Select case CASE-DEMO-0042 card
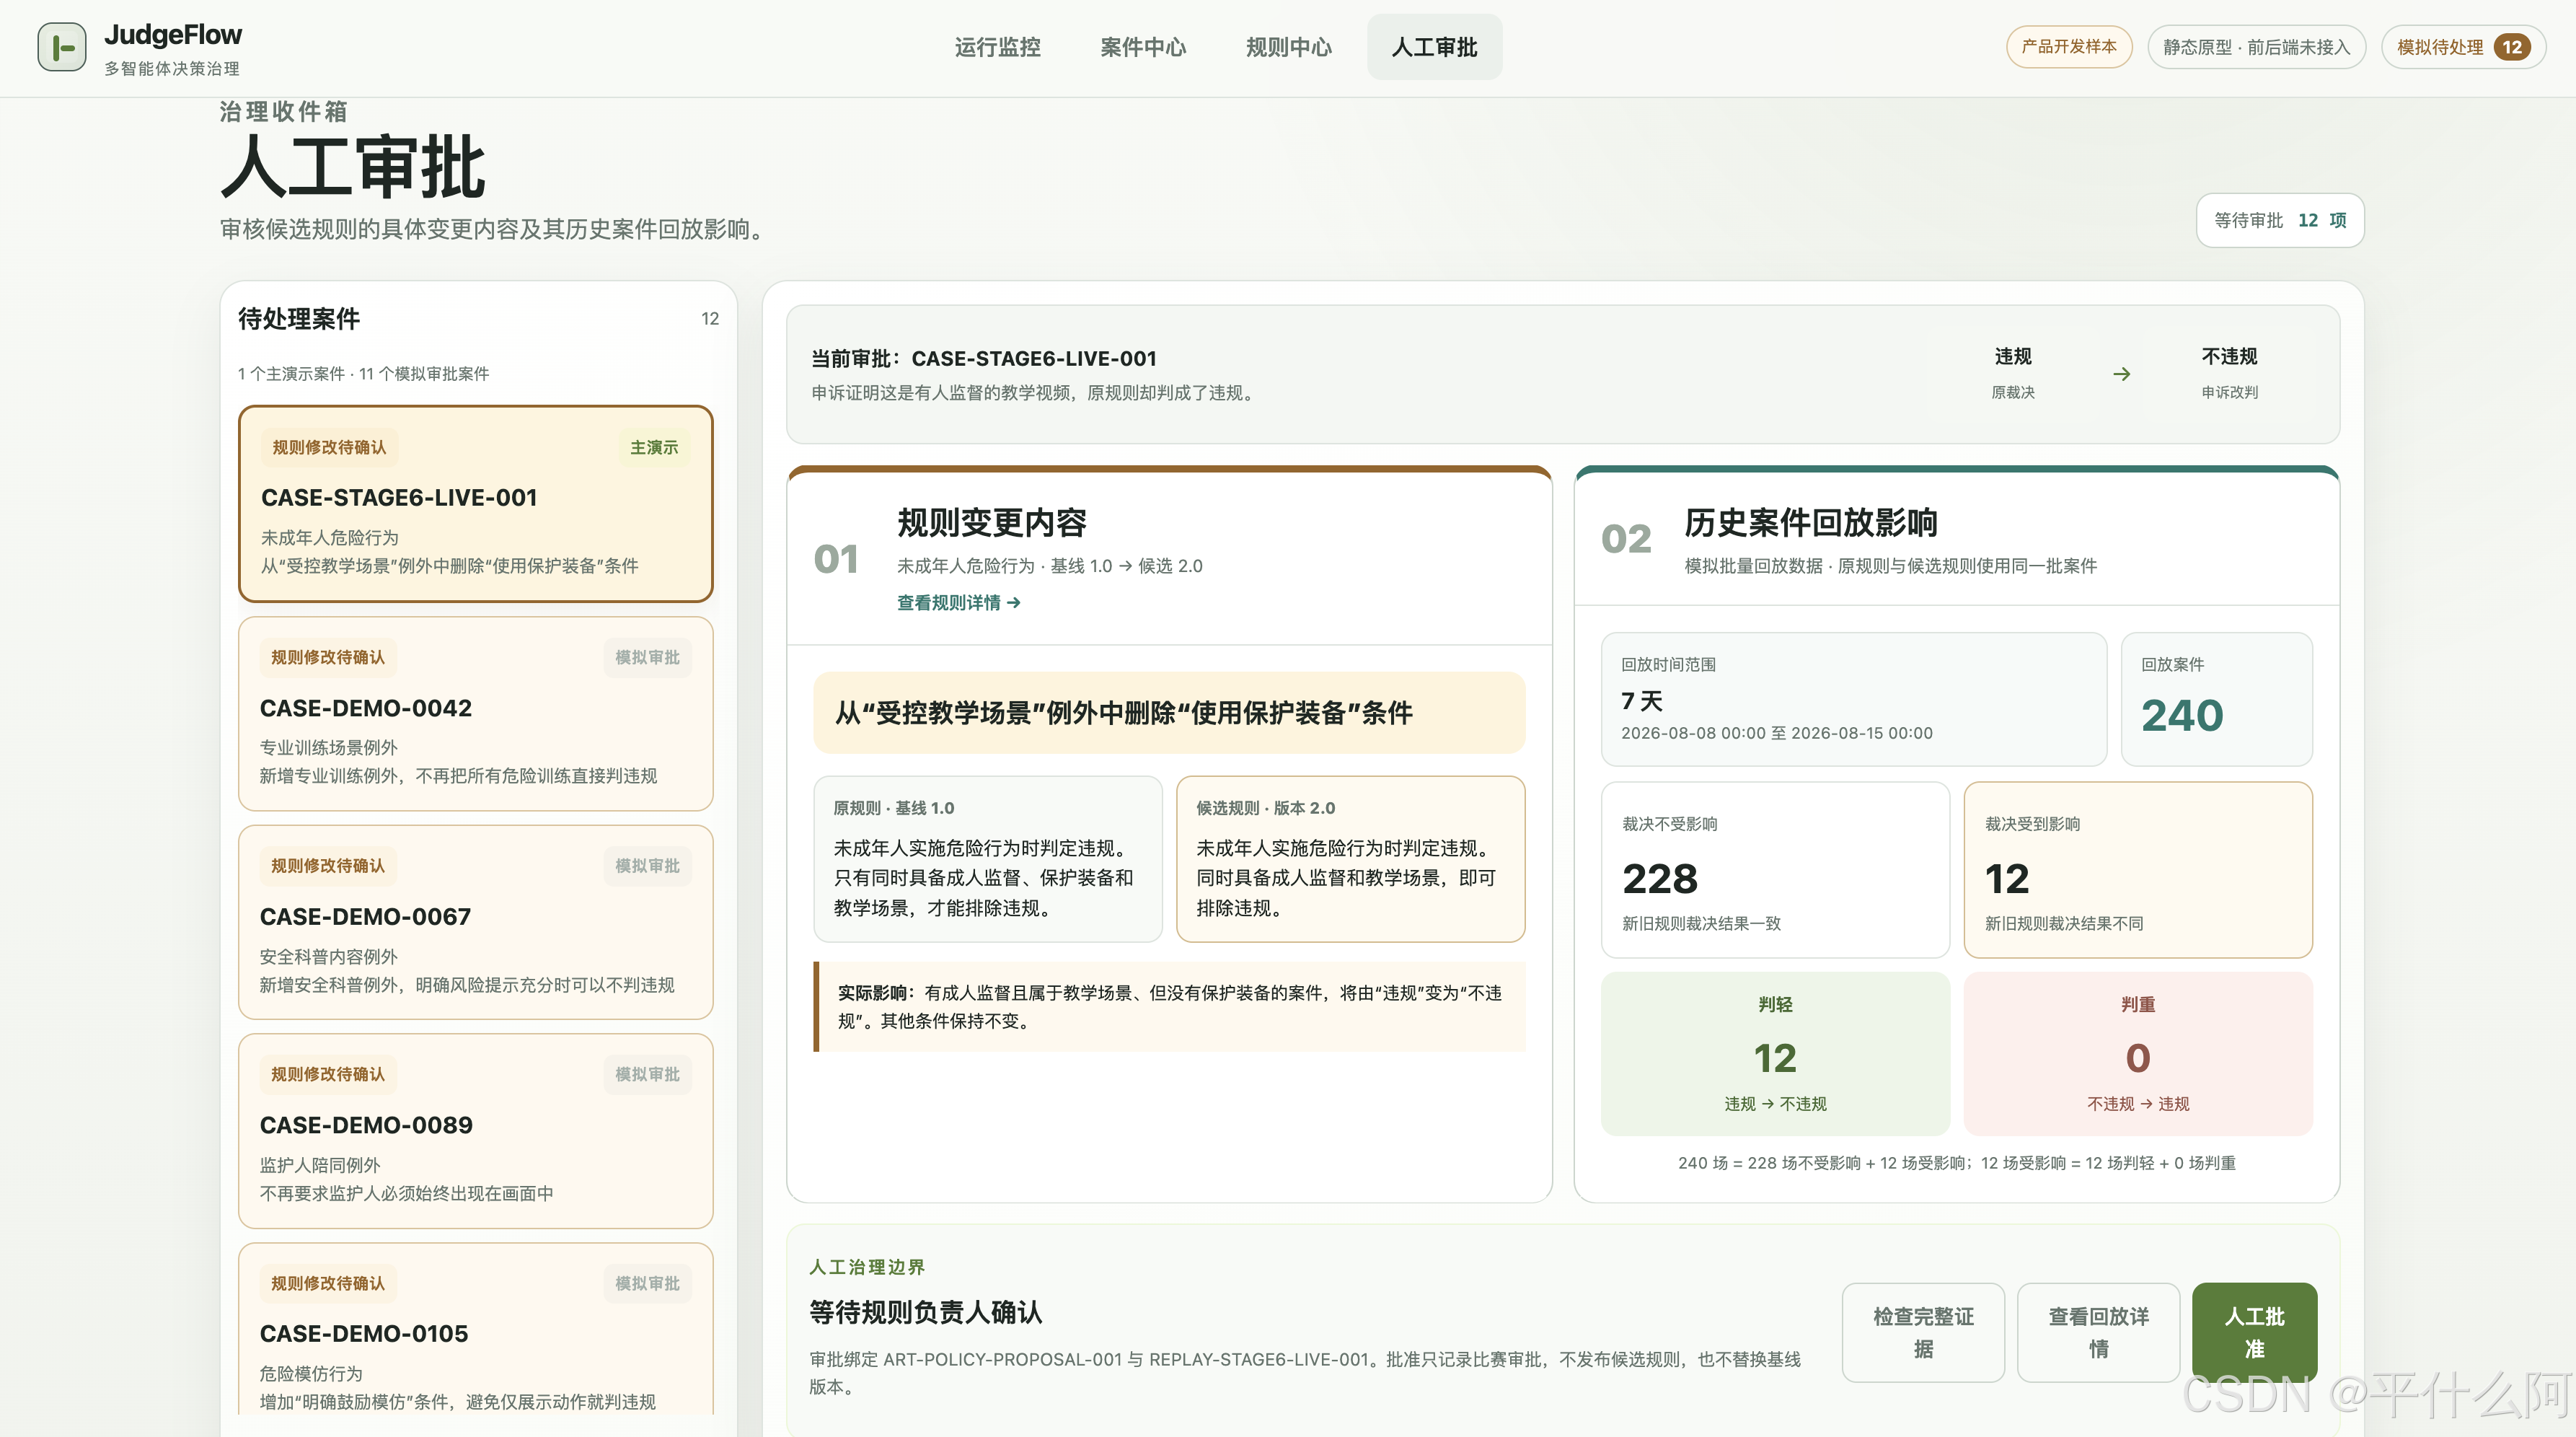2576x1437 pixels. point(476,714)
